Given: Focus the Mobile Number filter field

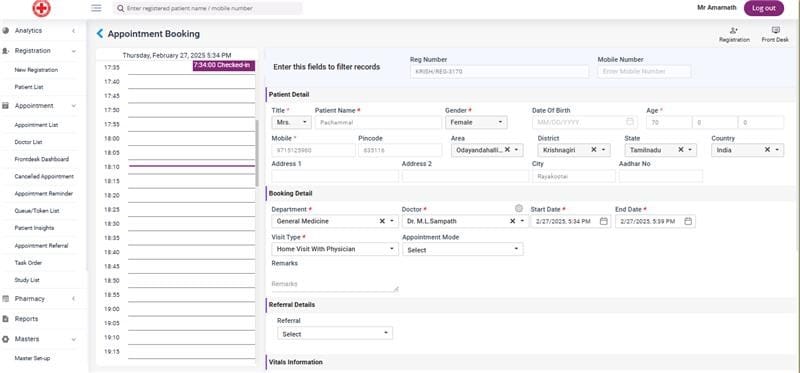Looking at the screenshot, I should click(x=644, y=72).
